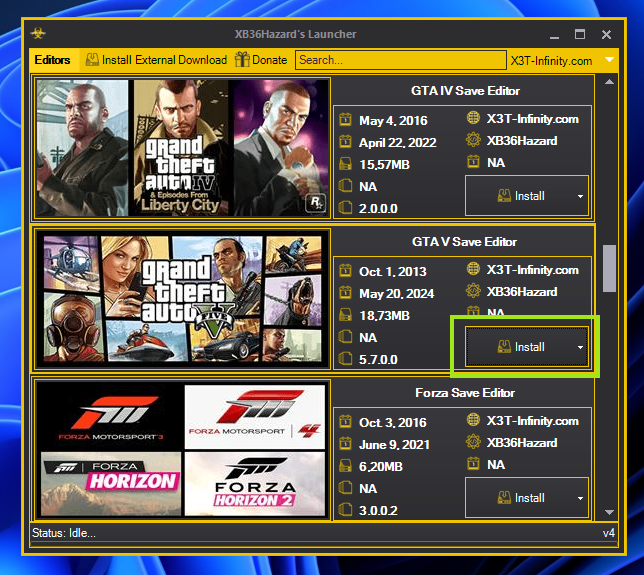This screenshot has height=575, width=644.
Task: Close XB36Hazard's Launcher window
Action: tap(606, 34)
